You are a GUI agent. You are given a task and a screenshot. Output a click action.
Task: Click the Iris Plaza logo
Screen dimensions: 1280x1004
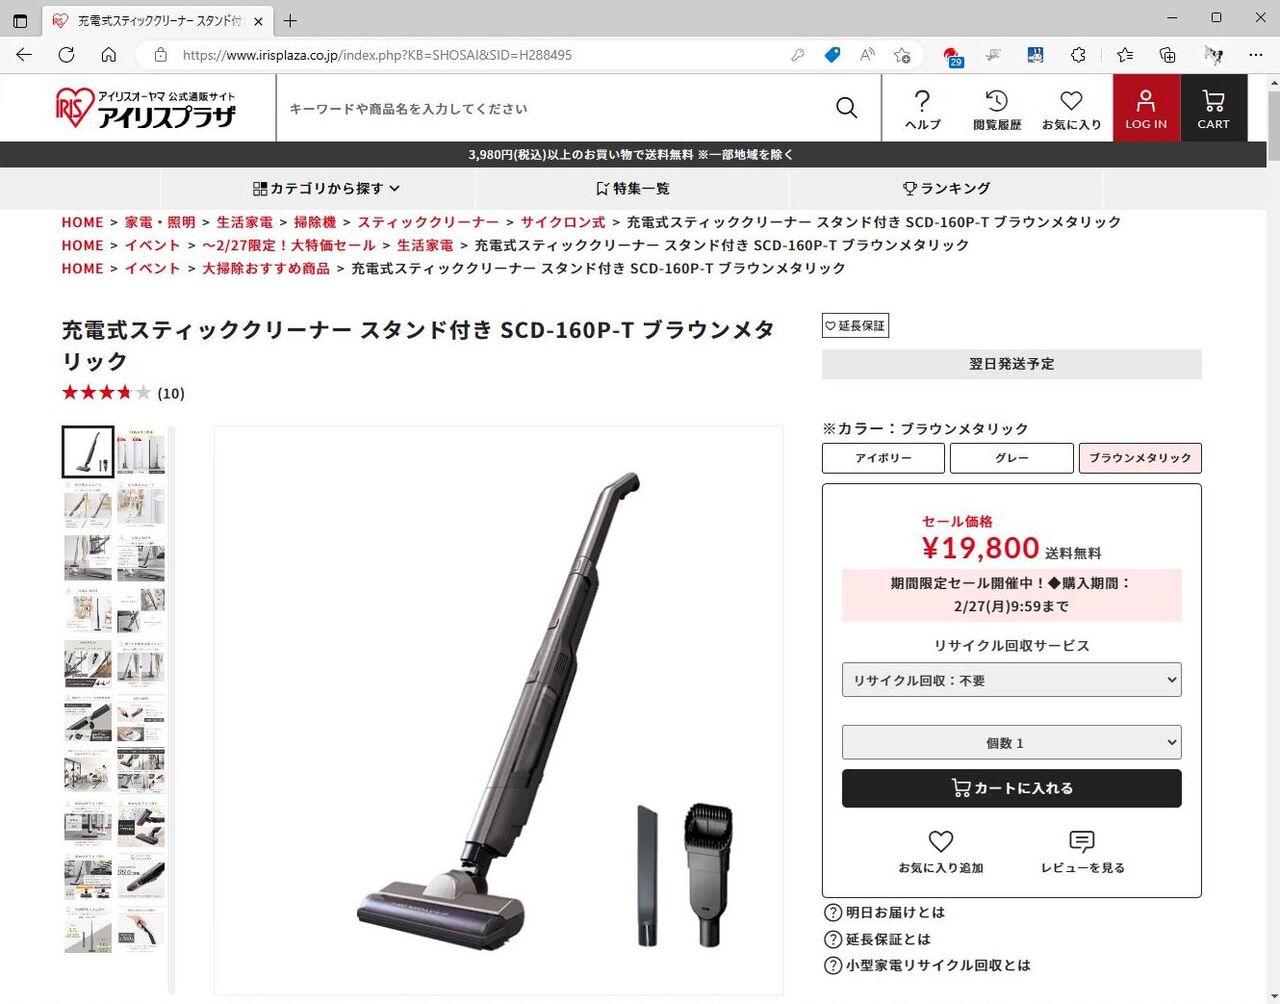click(146, 108)
